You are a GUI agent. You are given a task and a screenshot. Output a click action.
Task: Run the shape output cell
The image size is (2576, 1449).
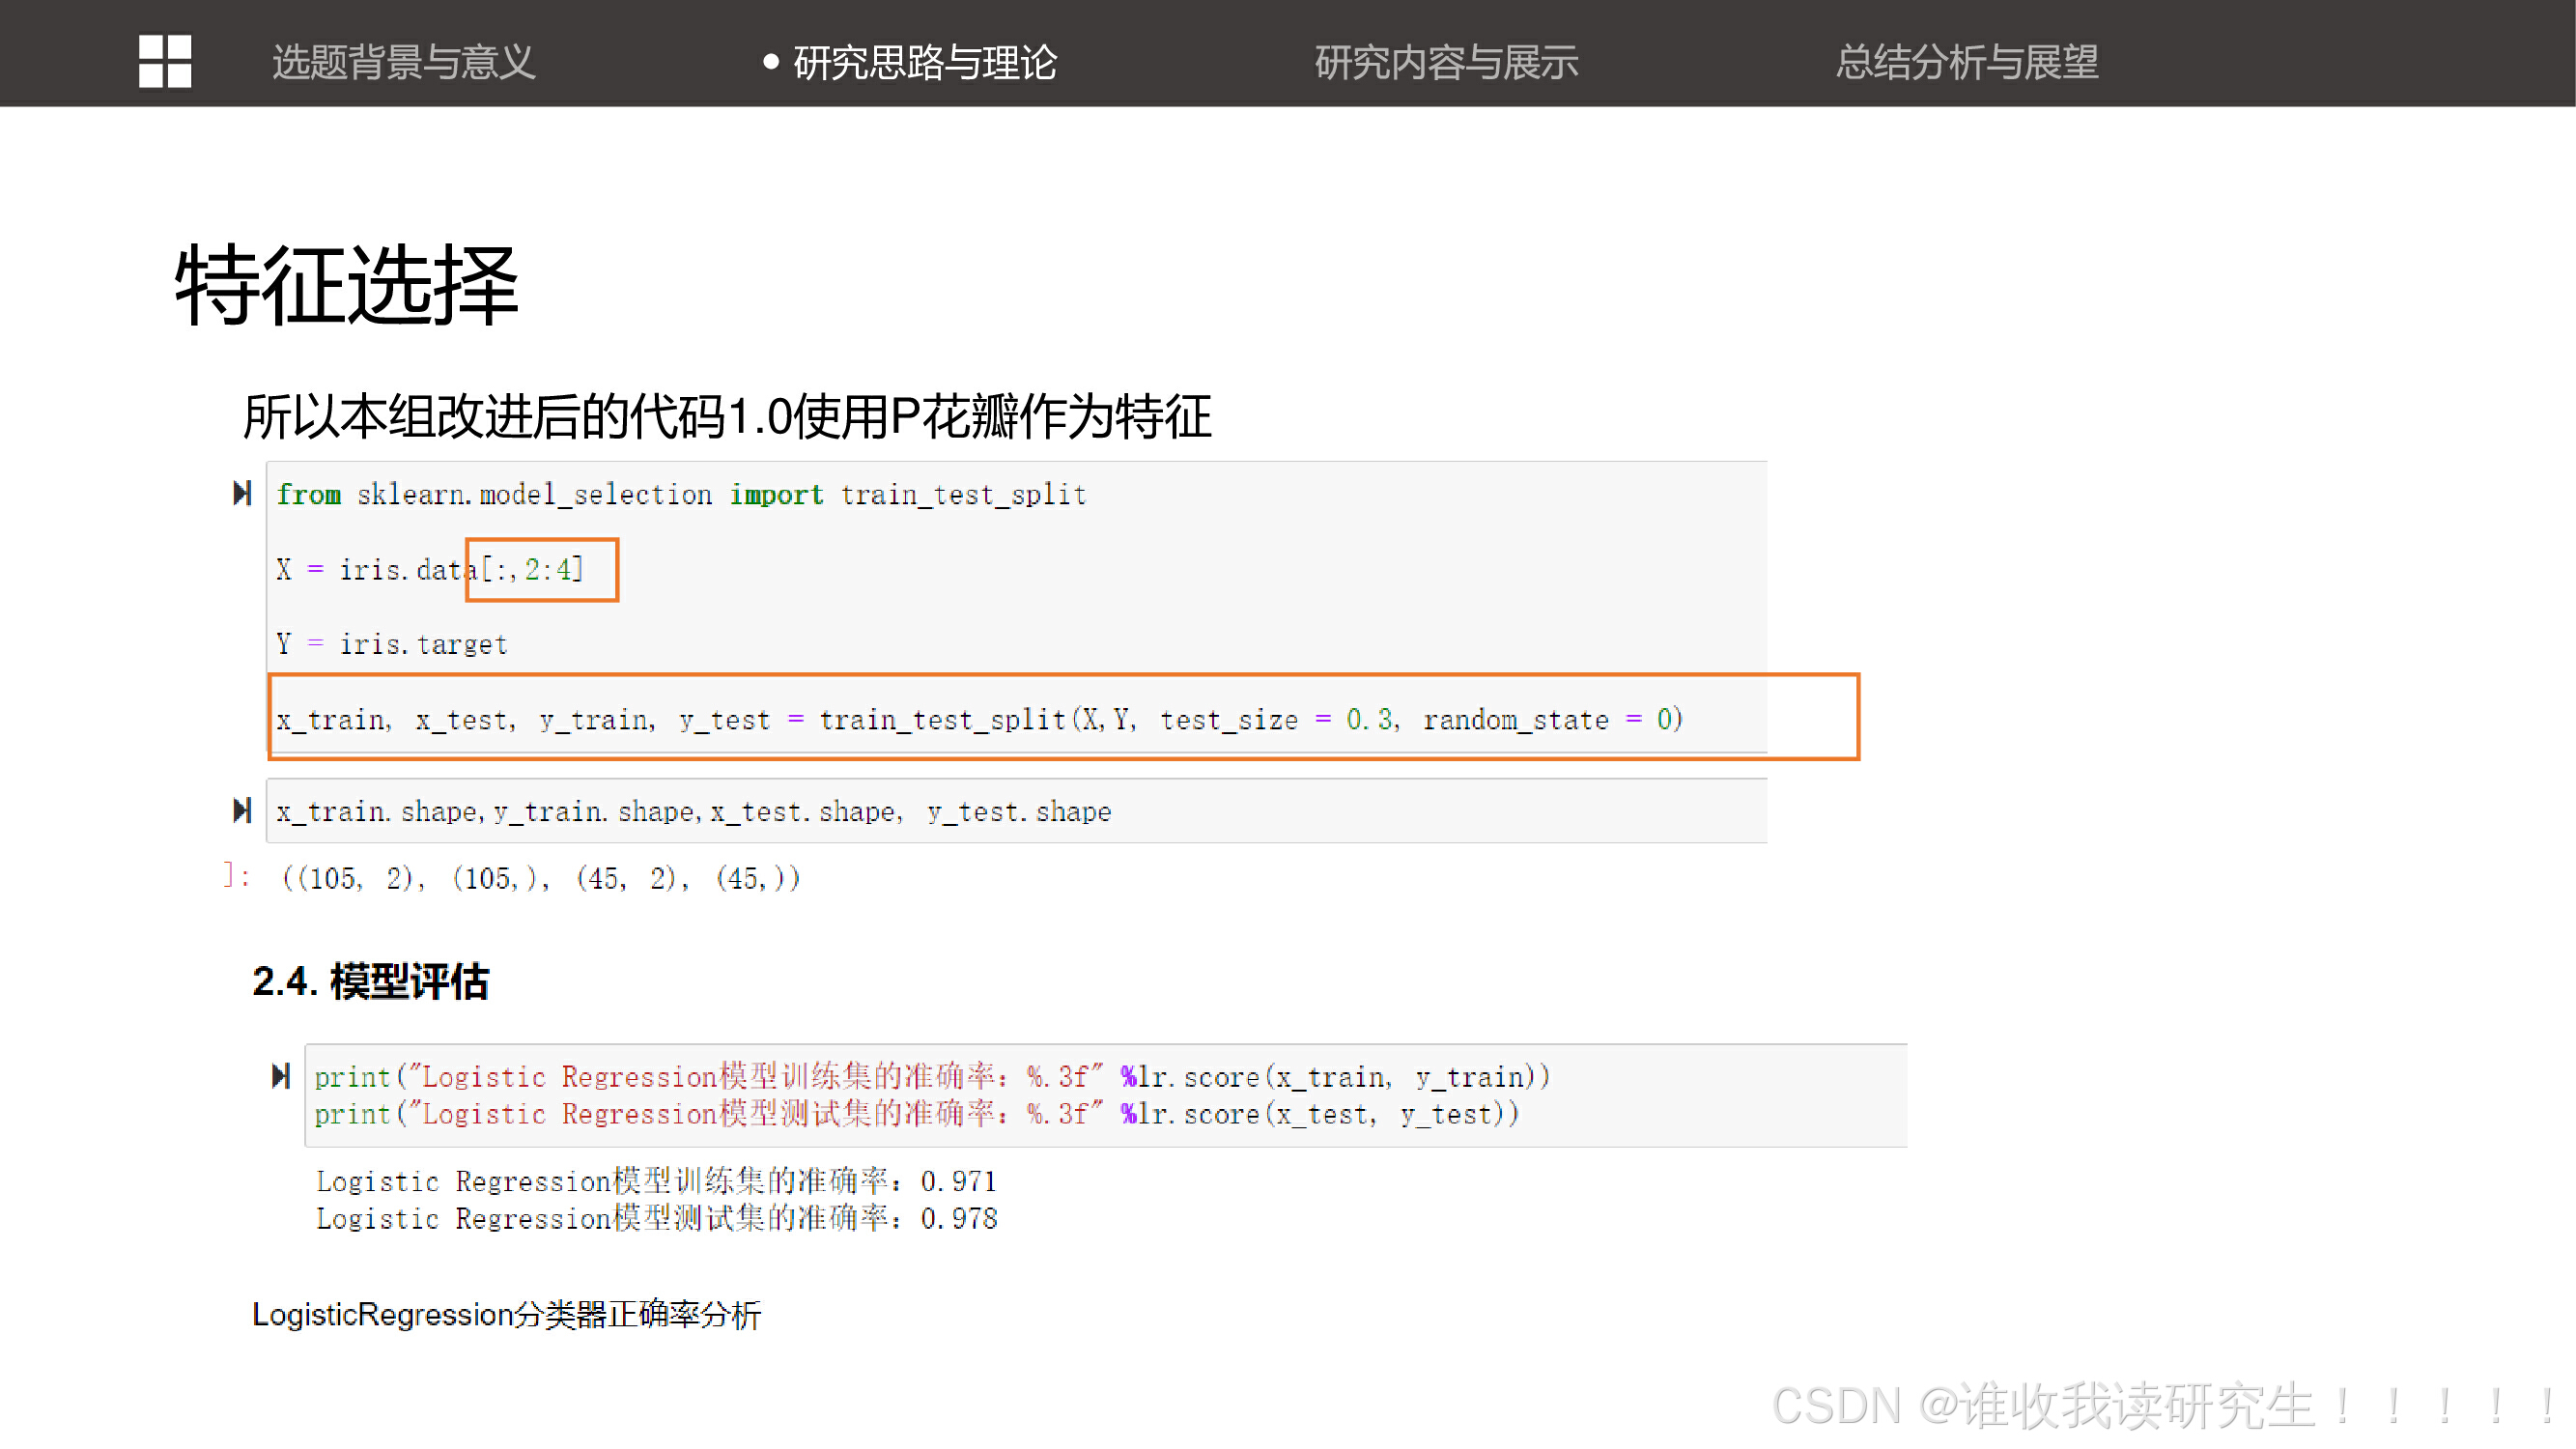click(242, 810)
